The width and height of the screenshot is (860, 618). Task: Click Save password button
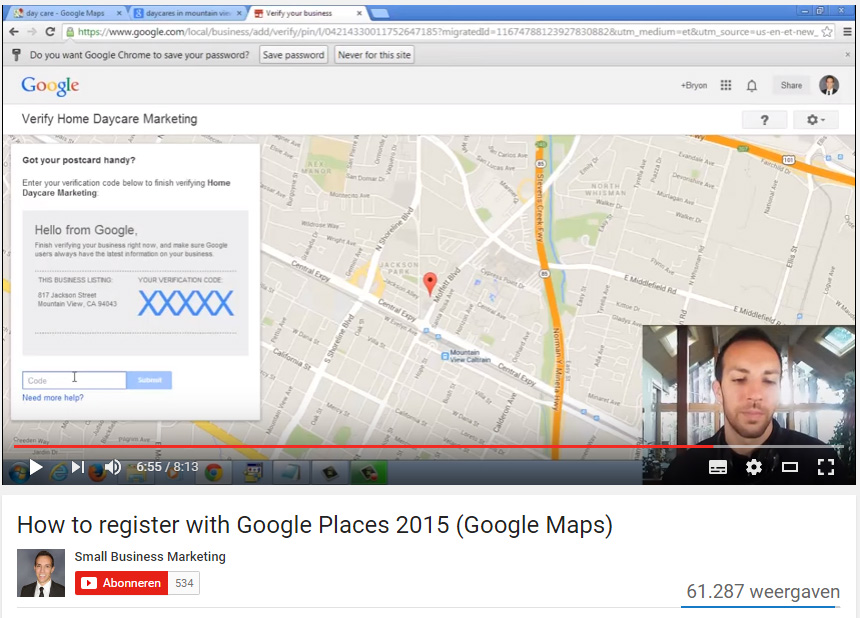[293, 55]
